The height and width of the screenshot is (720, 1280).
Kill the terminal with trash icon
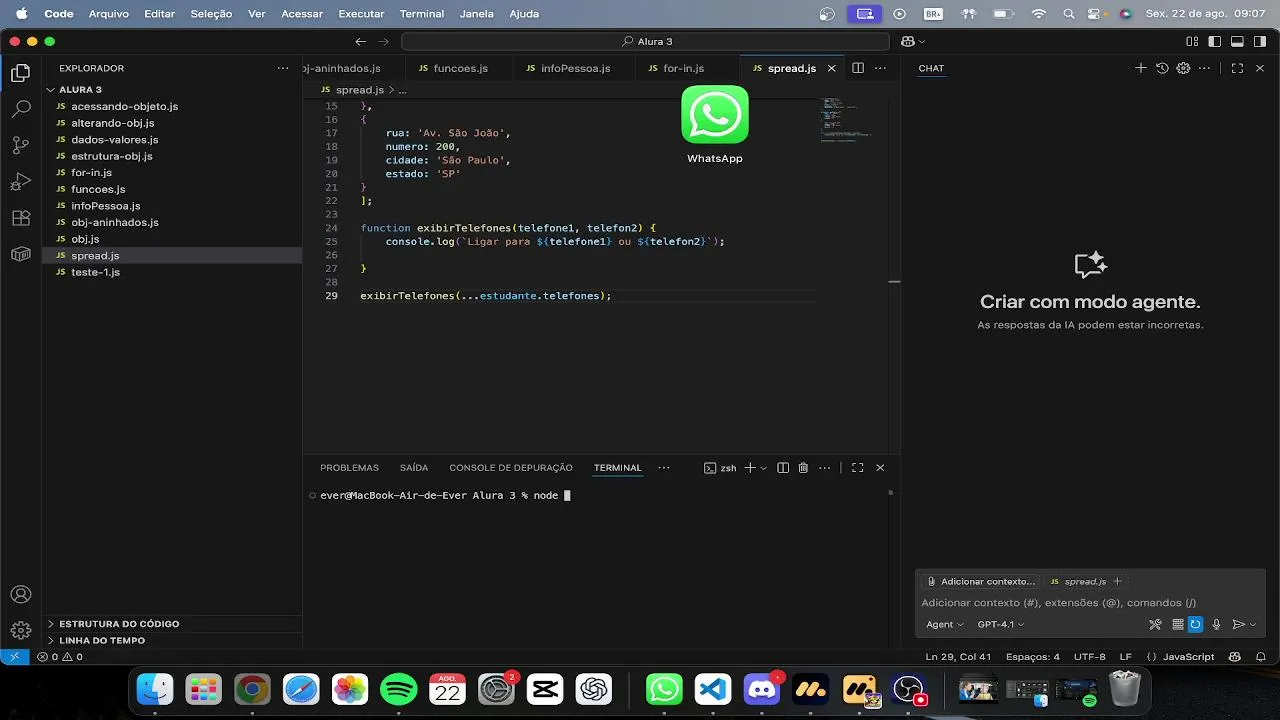pyautogui.click(x=803, y=468)
